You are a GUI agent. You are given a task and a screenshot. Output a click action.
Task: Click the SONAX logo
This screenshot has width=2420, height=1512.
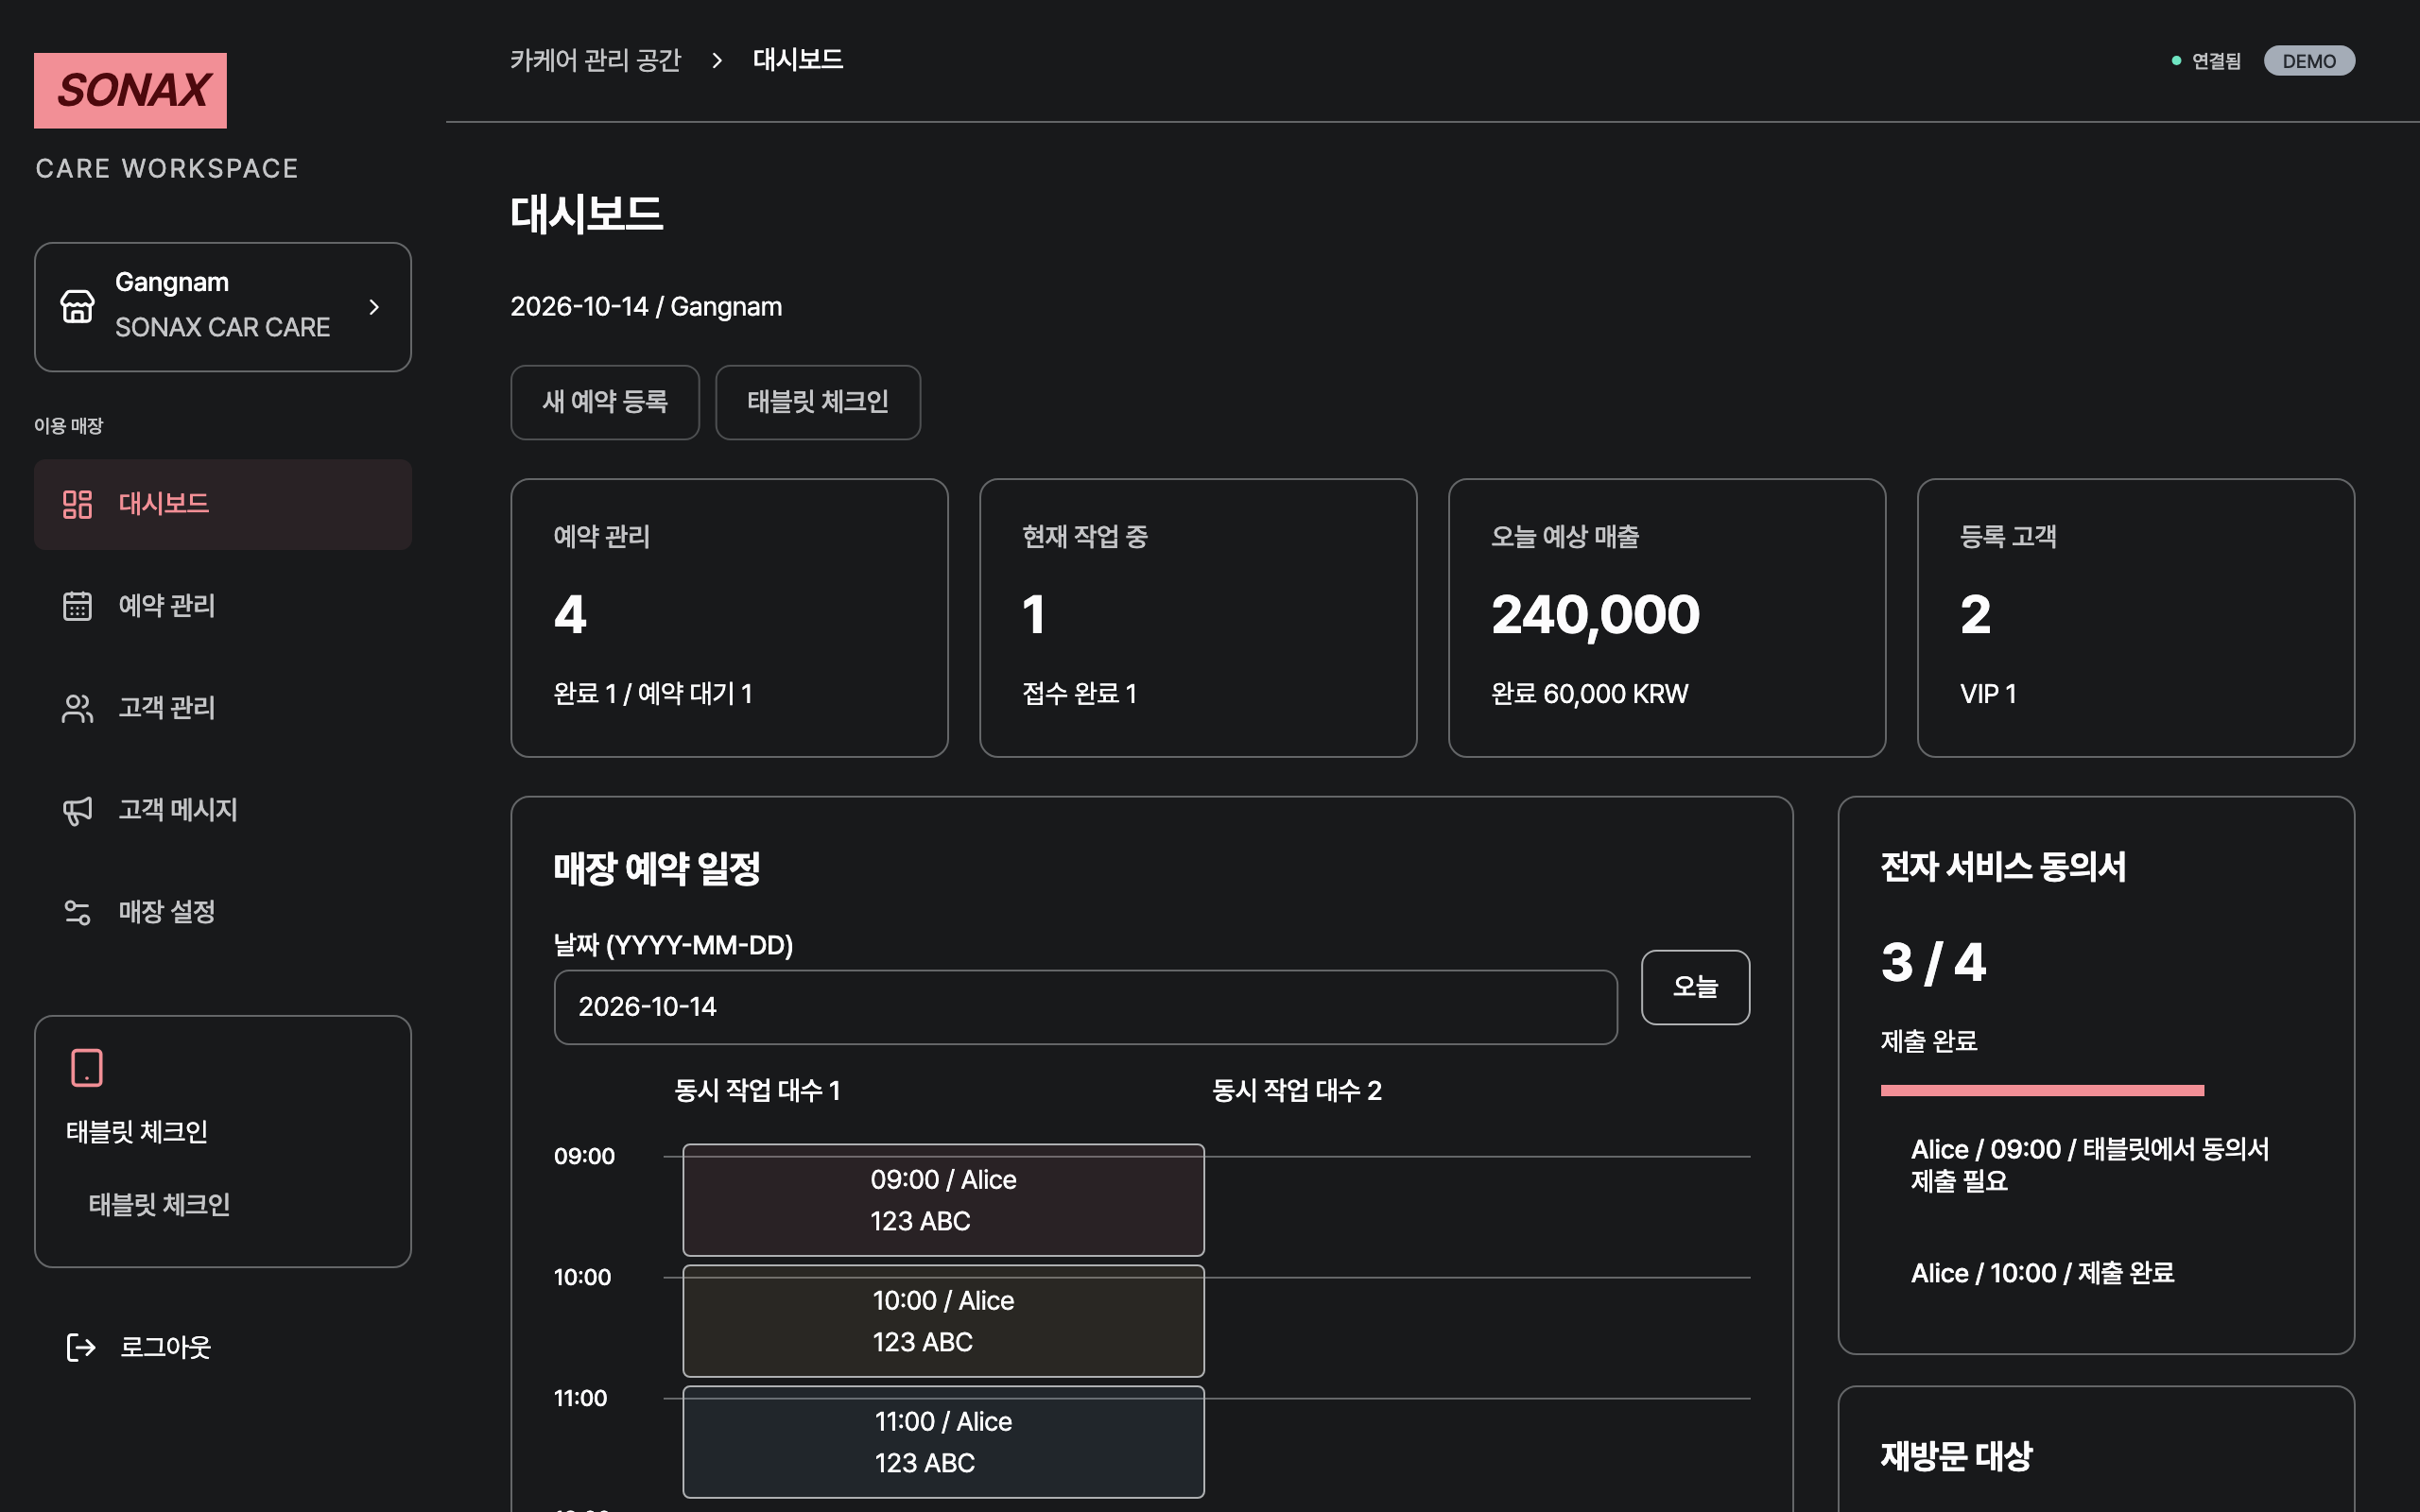tap(130, 90)
